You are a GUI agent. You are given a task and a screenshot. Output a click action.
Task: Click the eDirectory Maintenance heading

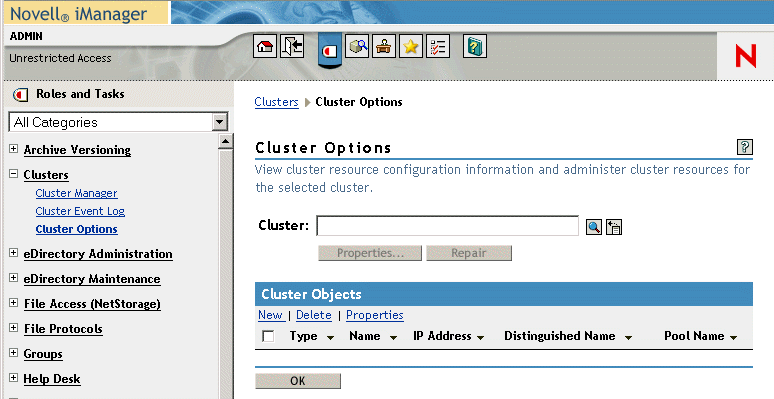coord(92,279)
